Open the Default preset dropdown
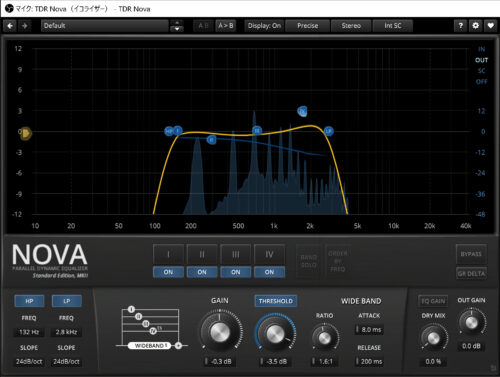 [x=105, y=26]
